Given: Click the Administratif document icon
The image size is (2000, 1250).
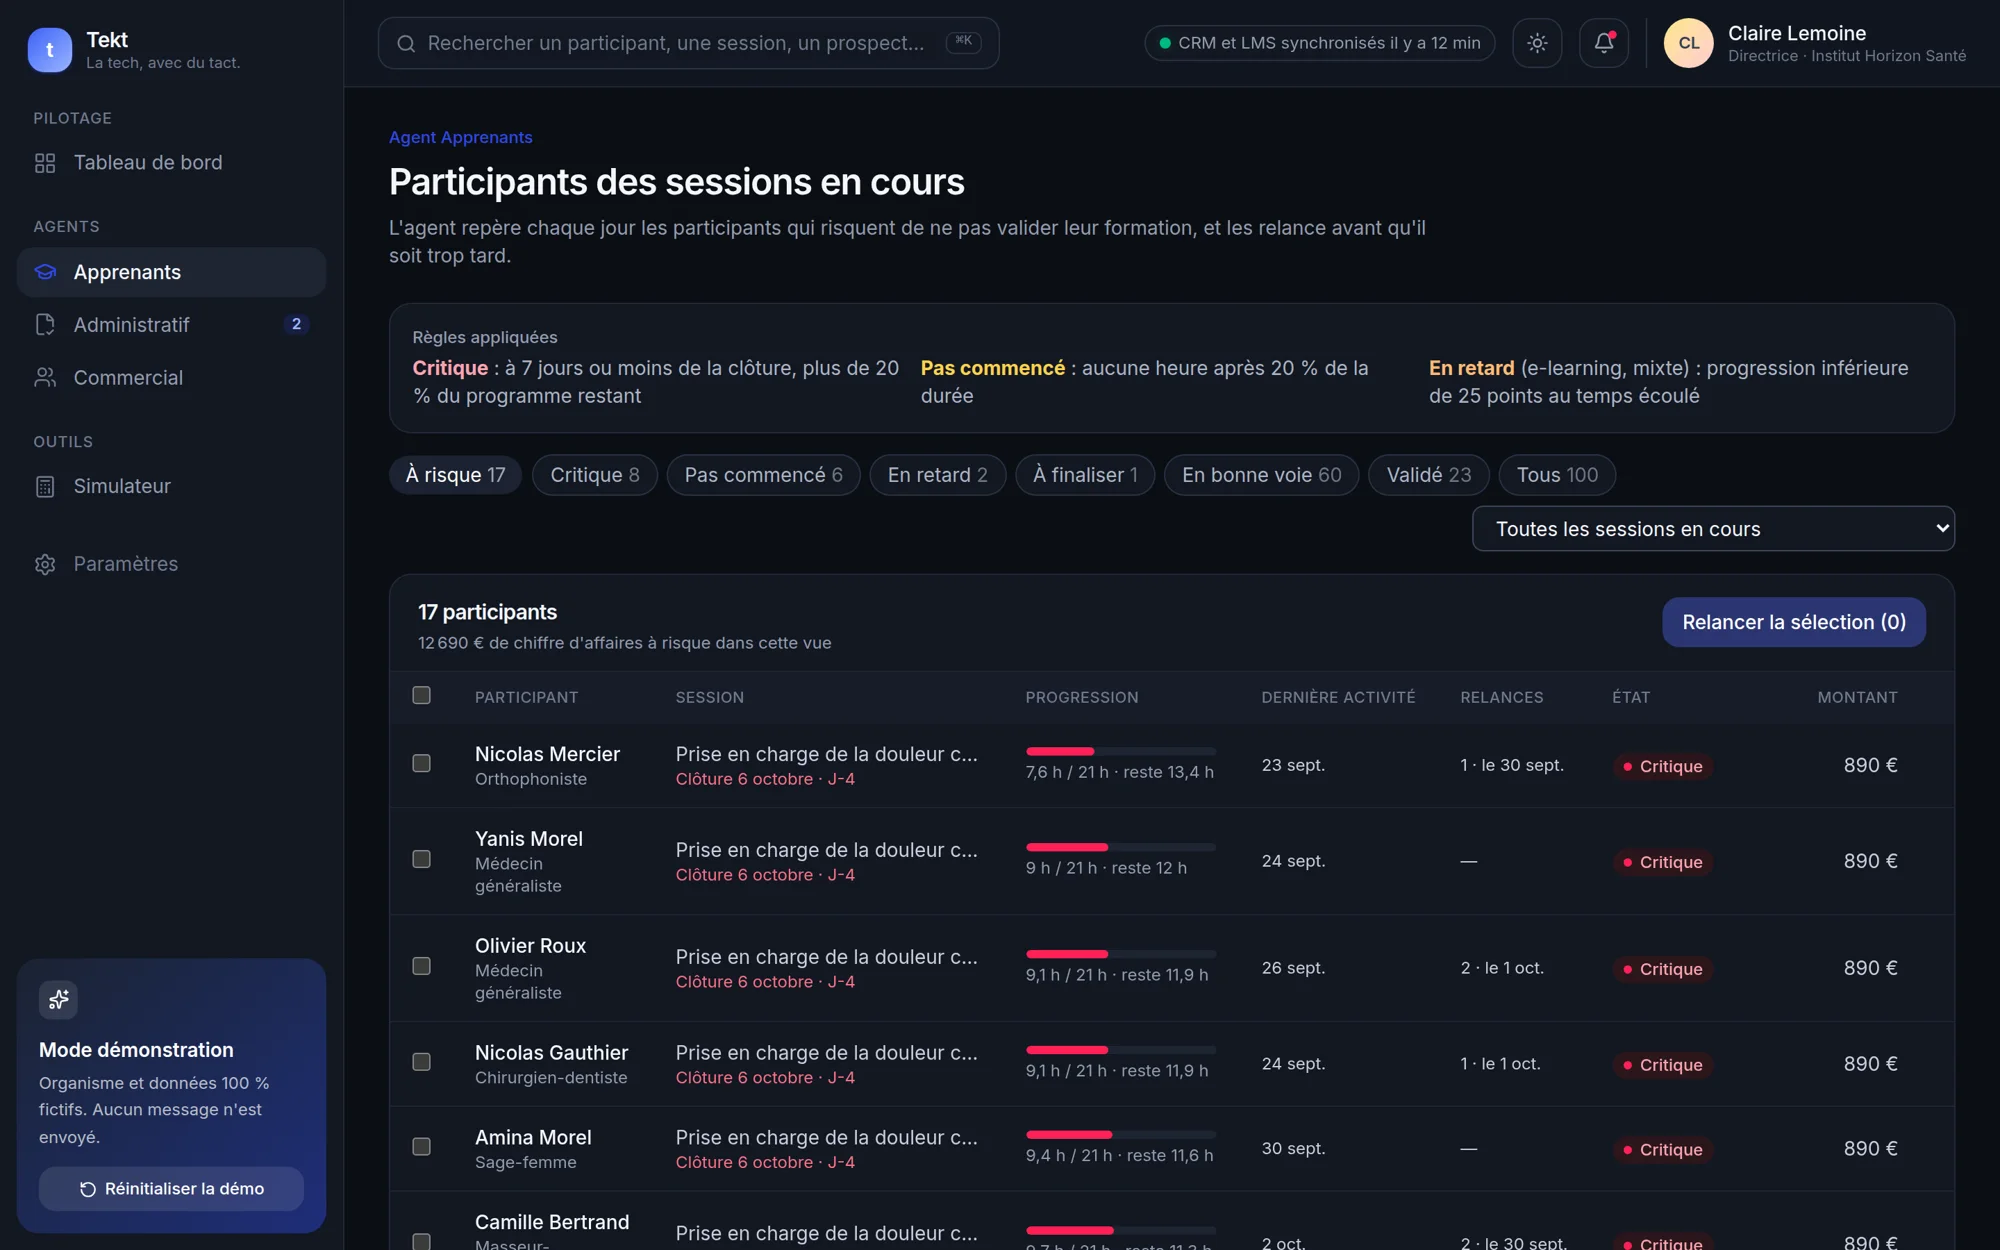Looking at the screenshot, I should pos(45,325).
